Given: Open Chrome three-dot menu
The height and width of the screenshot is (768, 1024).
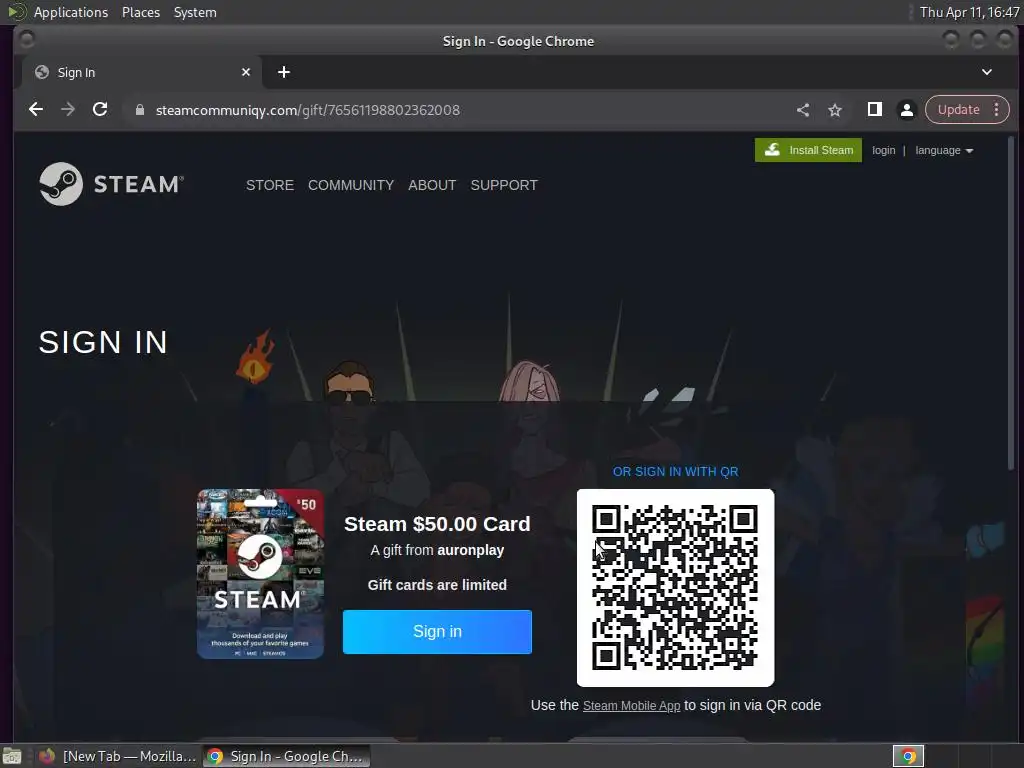Looking at the screenshot, I should pyautogui.click(x=997, y=110).
